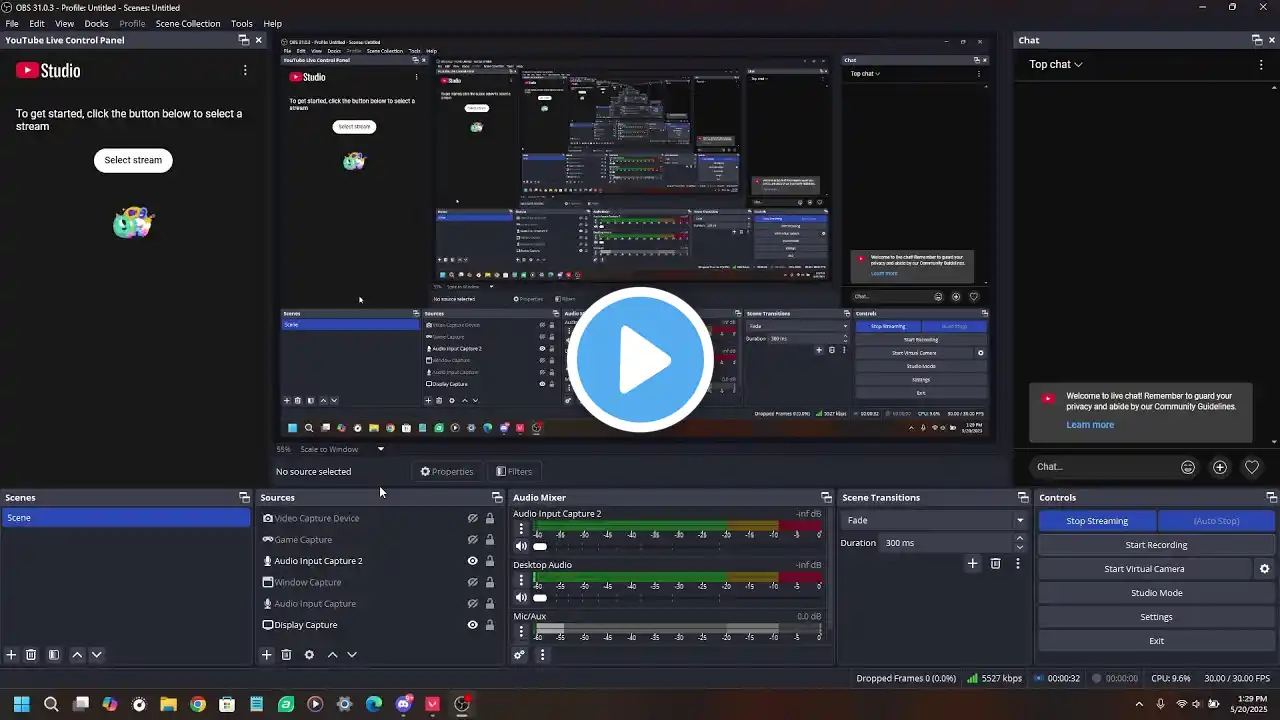Remove selected source with trash icon

[286, 655]
